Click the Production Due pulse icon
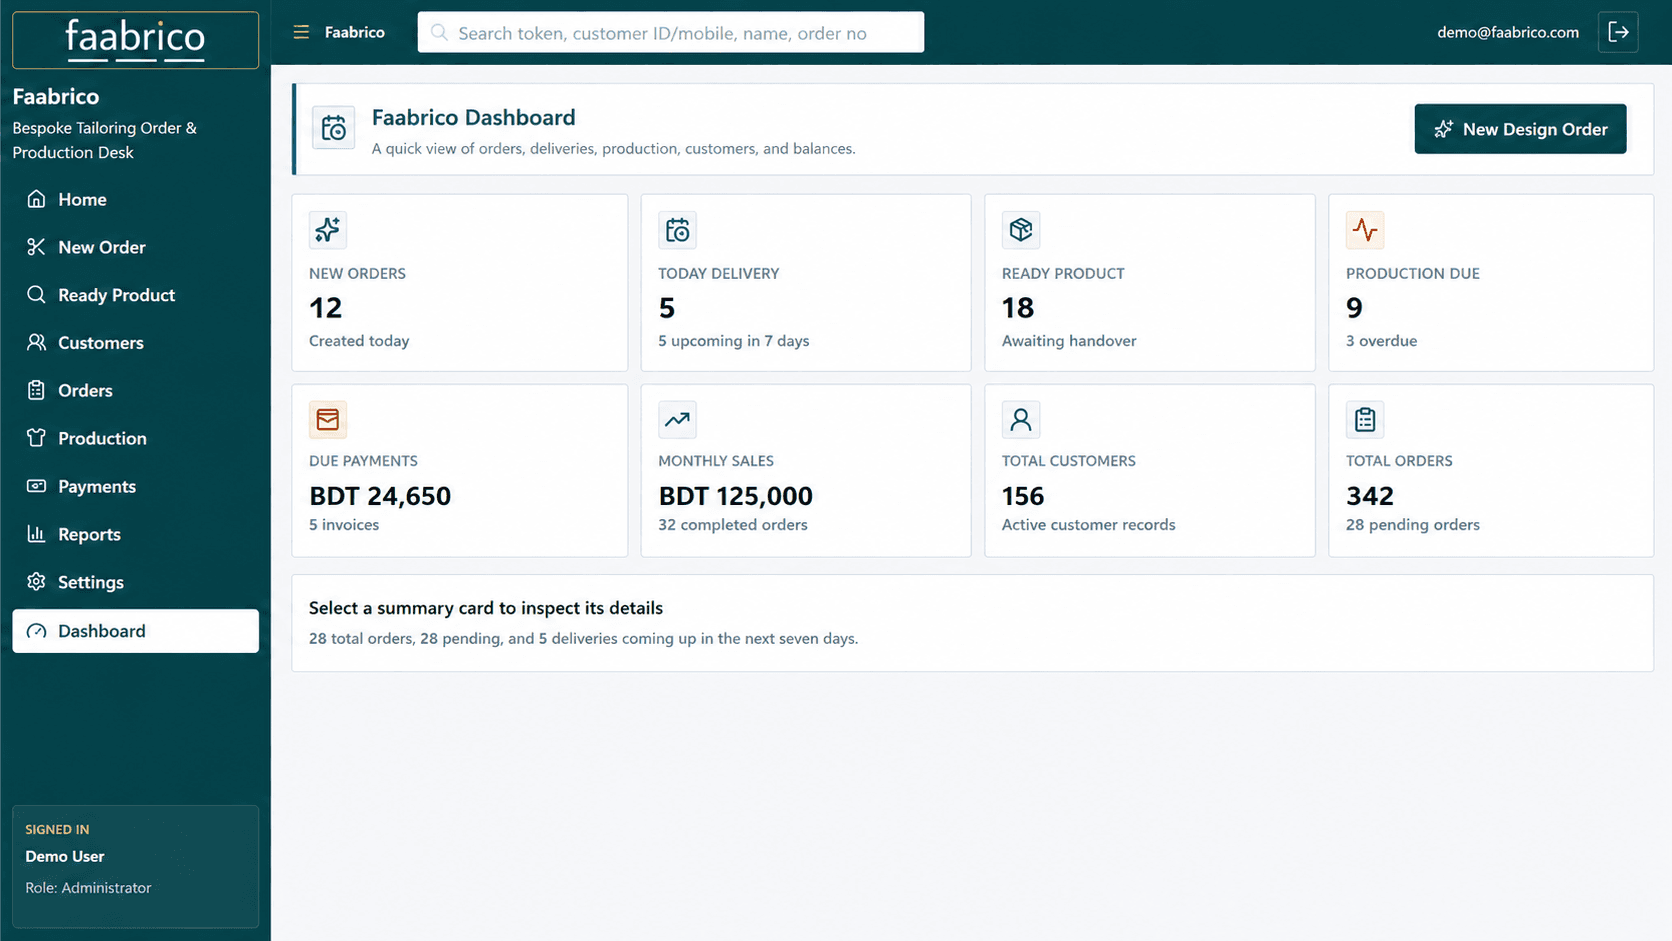Image resolution: width=1672 pixels, height=941 pixels. [1364, 230]
